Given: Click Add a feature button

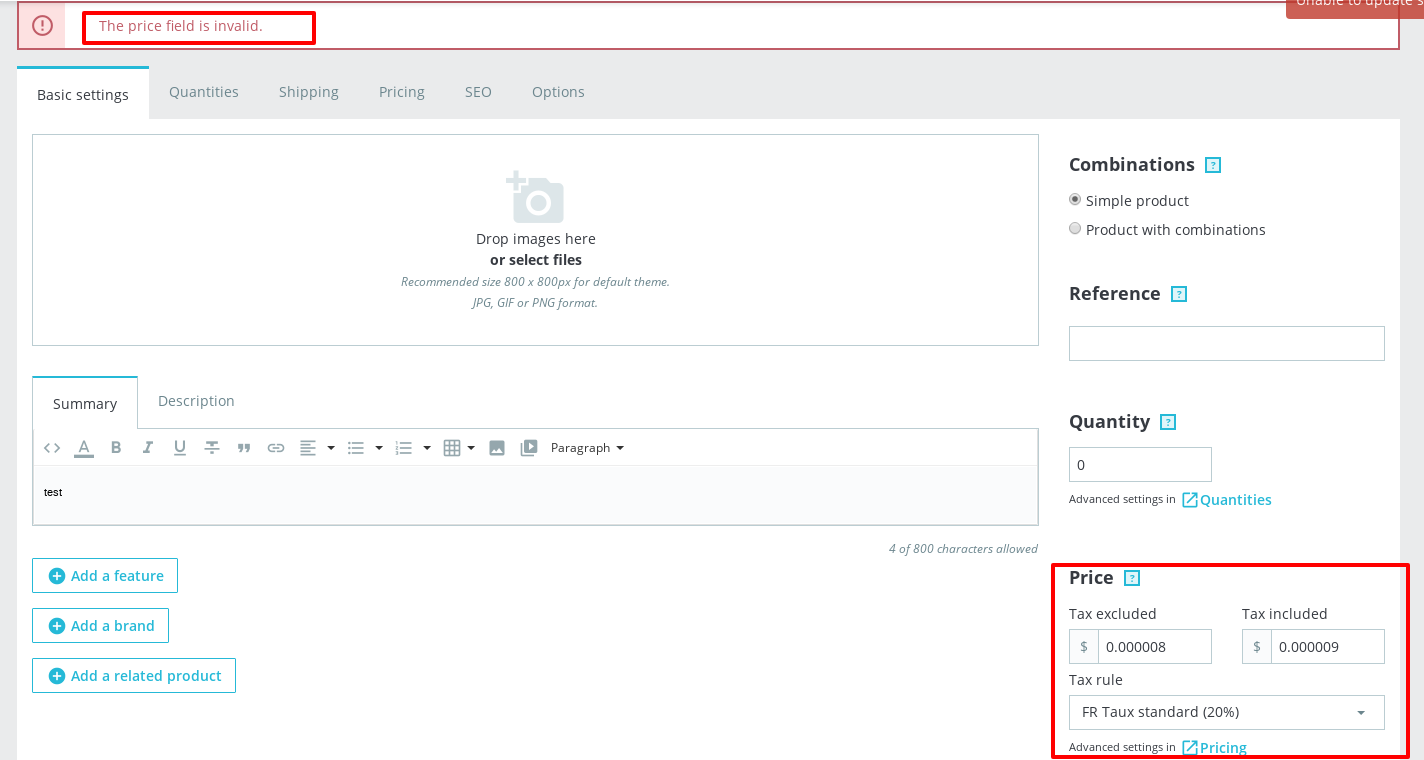Looking at the screenshot, I should (x=105, y=576).
